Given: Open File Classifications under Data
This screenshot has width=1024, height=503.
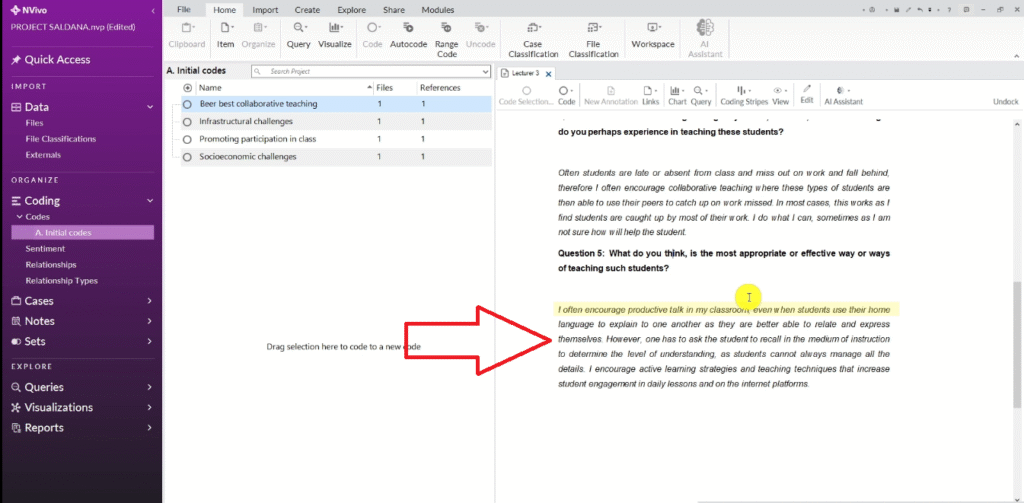Looking at the screenshot, I should [60, 139].
